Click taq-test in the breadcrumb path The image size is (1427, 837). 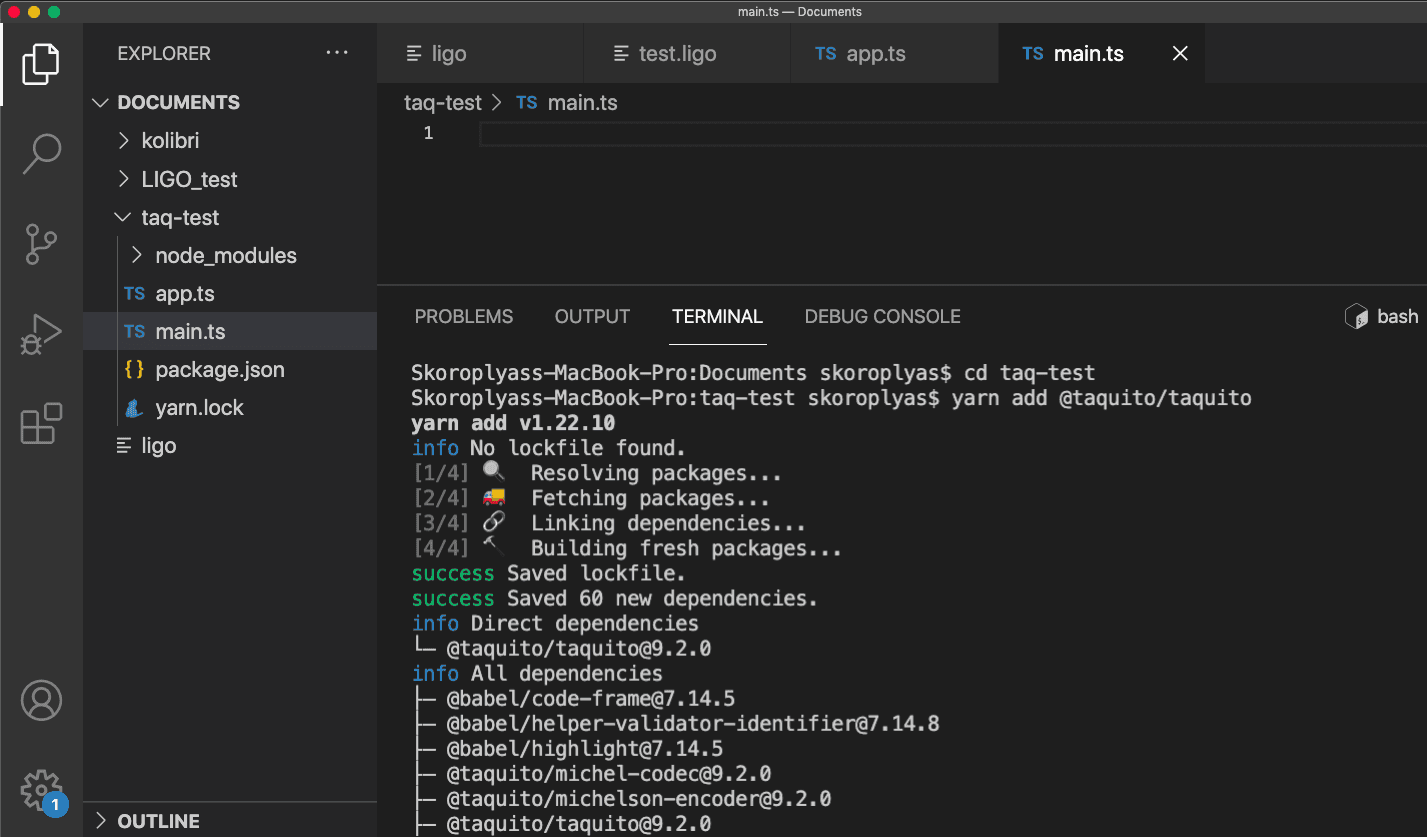click(x=442, y=103)
